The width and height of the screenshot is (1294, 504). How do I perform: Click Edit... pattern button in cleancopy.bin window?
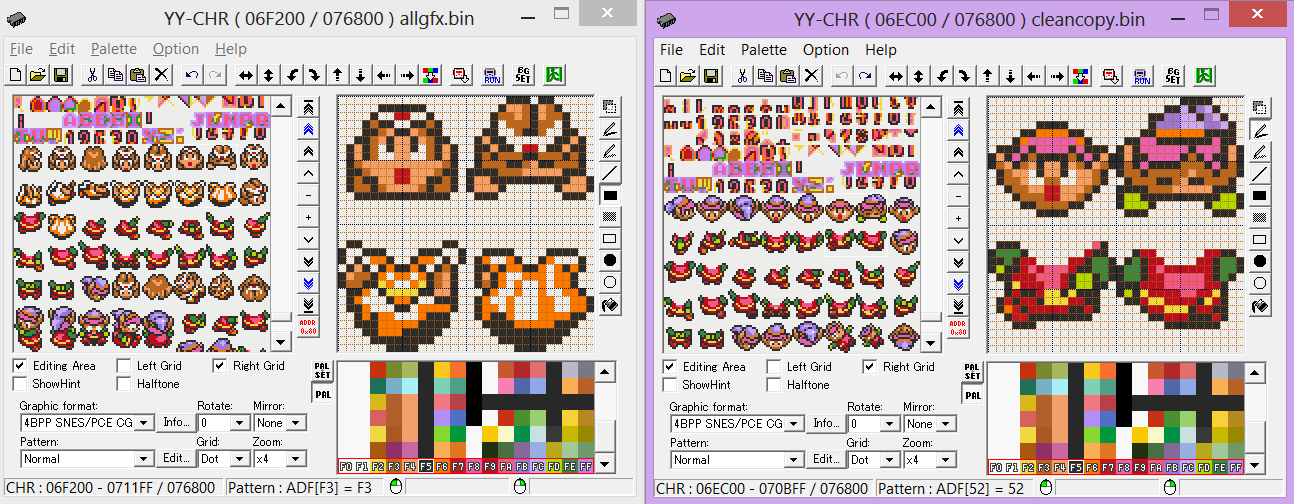(825, 460)
